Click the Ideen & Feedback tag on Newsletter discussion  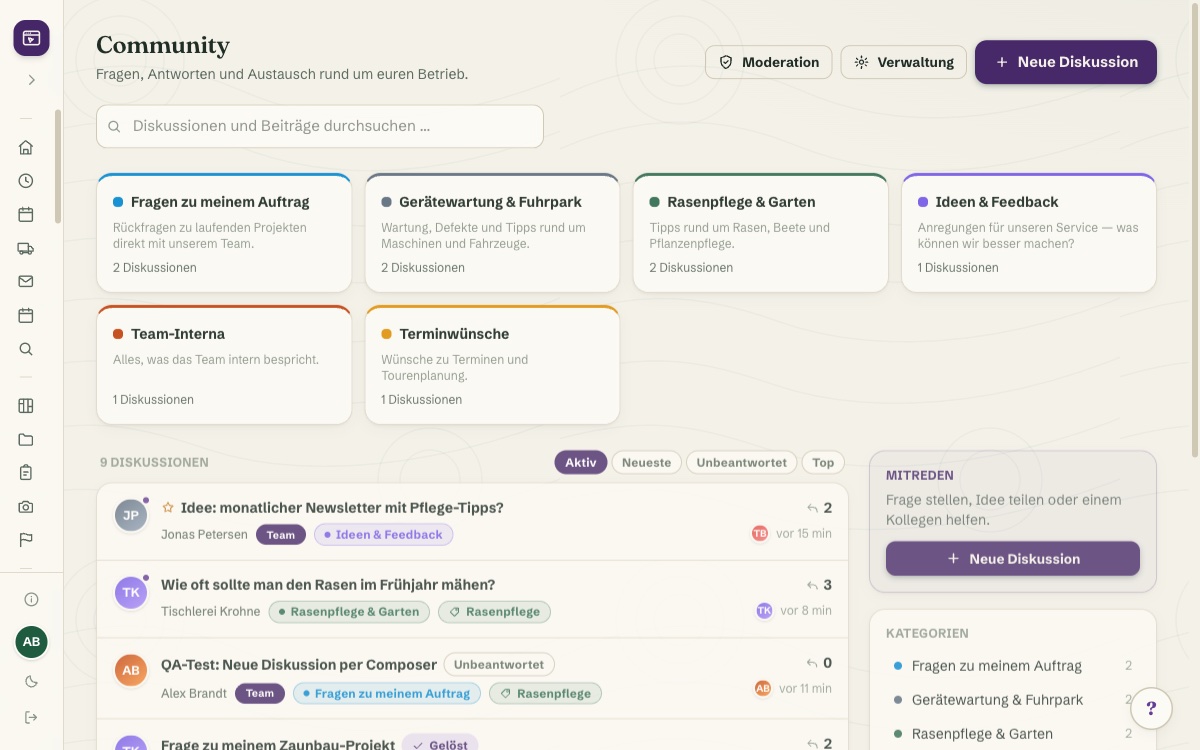[x=384, y=535]
